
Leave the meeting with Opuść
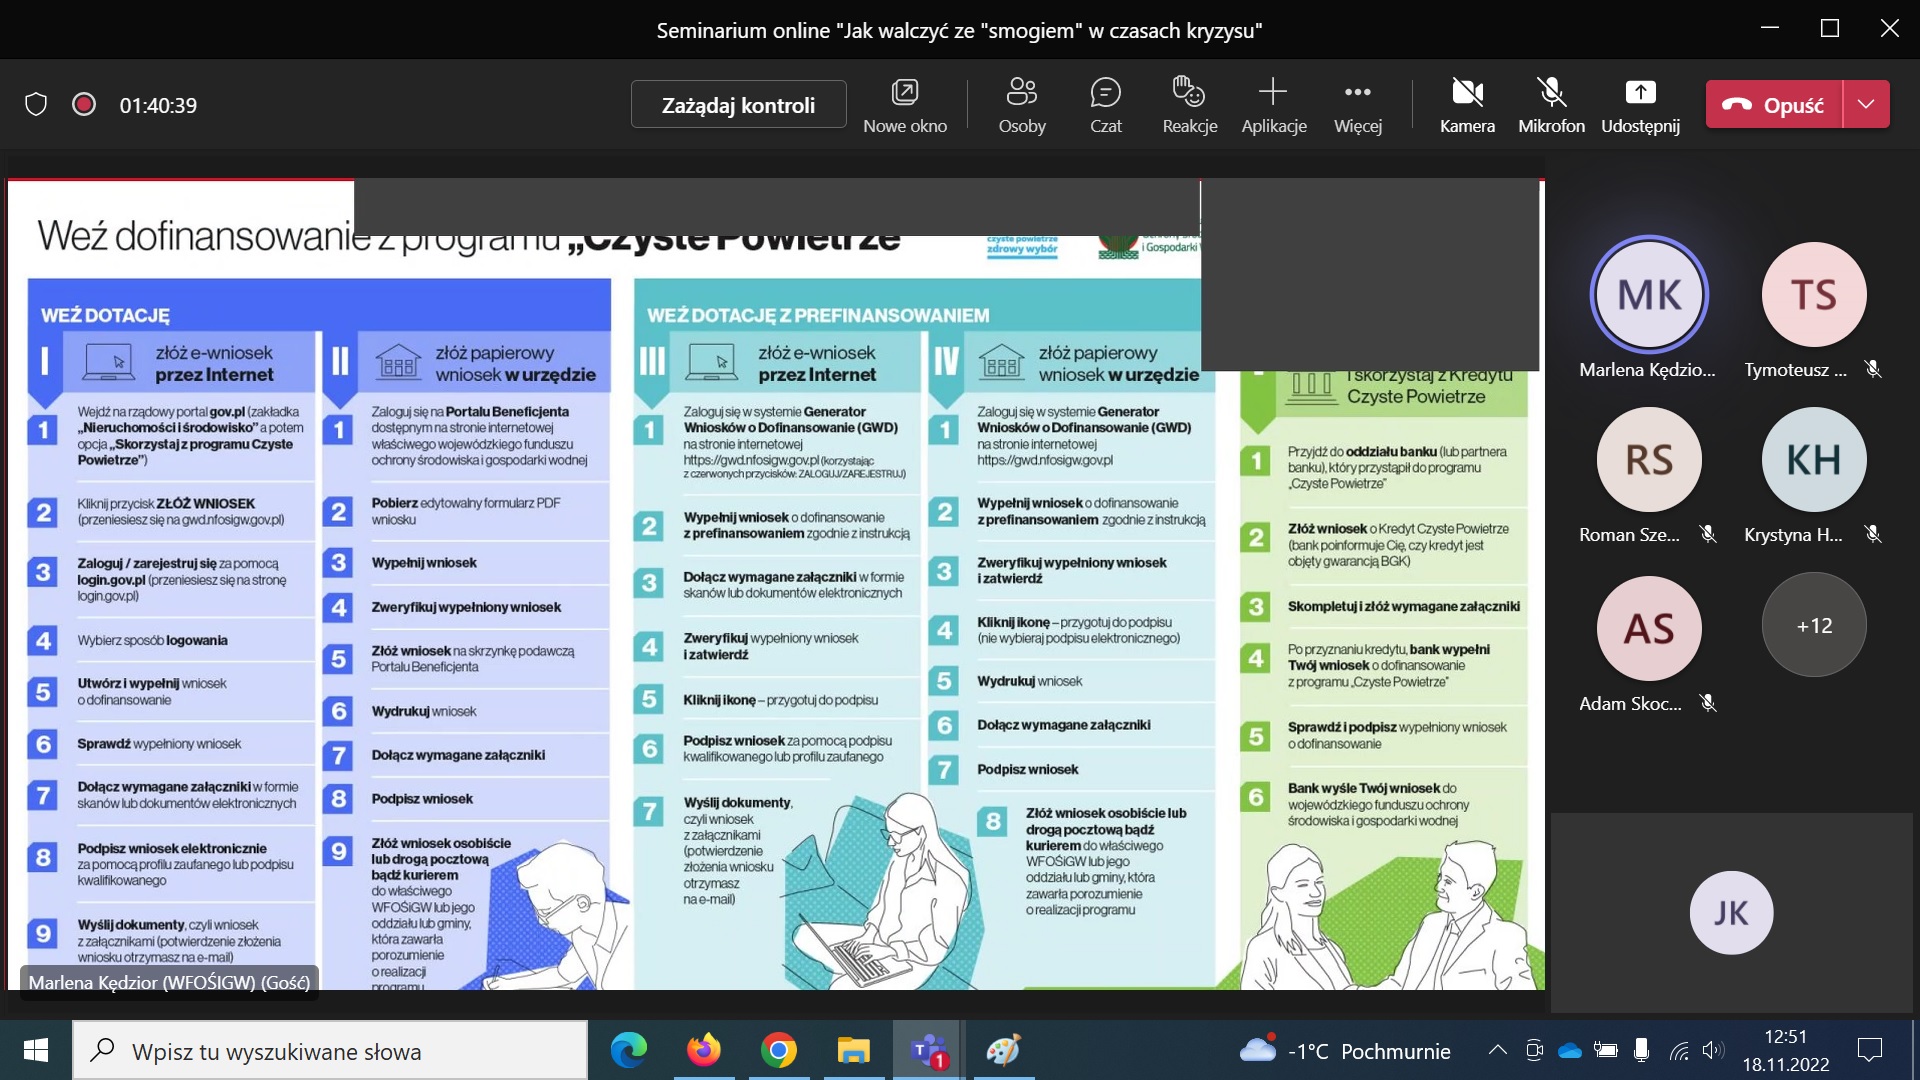tap(1774, 104)
